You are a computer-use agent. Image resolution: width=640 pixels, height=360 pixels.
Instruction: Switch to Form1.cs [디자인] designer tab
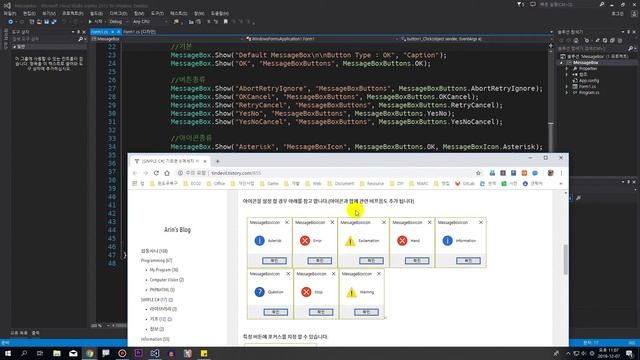coord(139,31)
